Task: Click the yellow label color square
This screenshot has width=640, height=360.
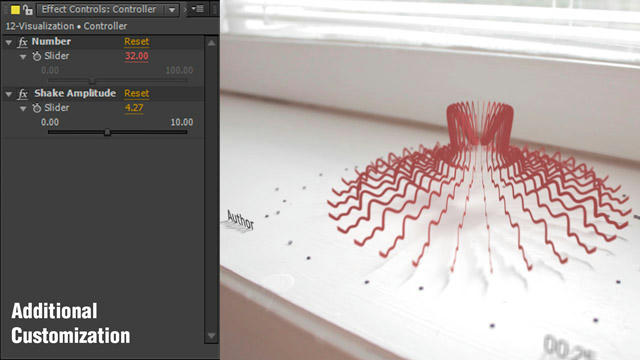Action: (x=15, y=10)
